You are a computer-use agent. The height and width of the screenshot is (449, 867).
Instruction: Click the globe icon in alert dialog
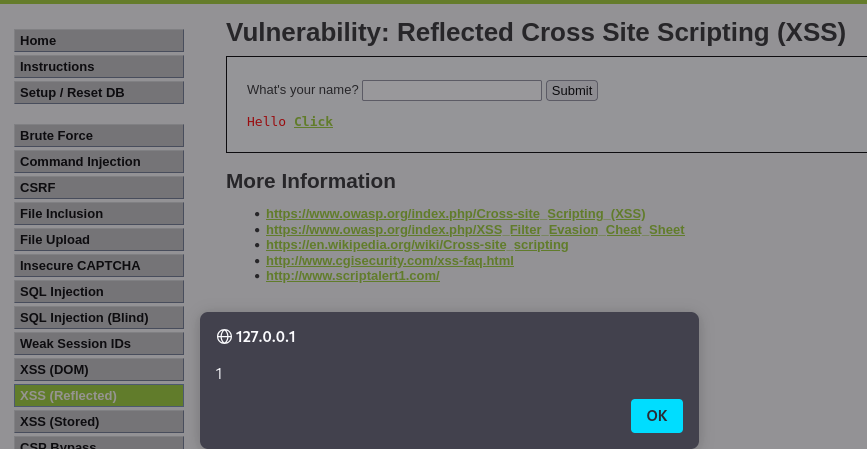coord(224,337)
